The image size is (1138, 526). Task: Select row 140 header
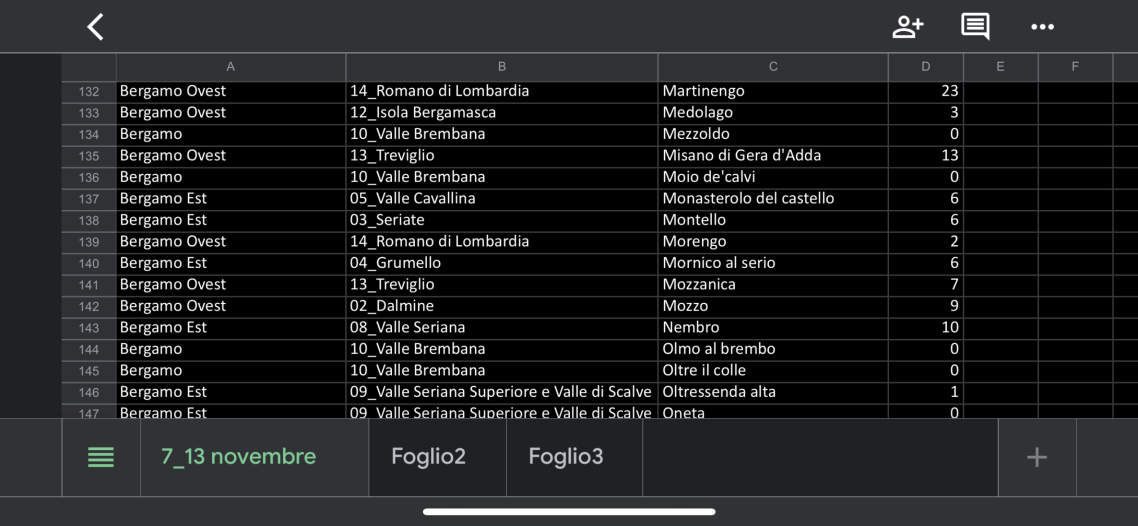pyautogui.click(x=89, y=263)
